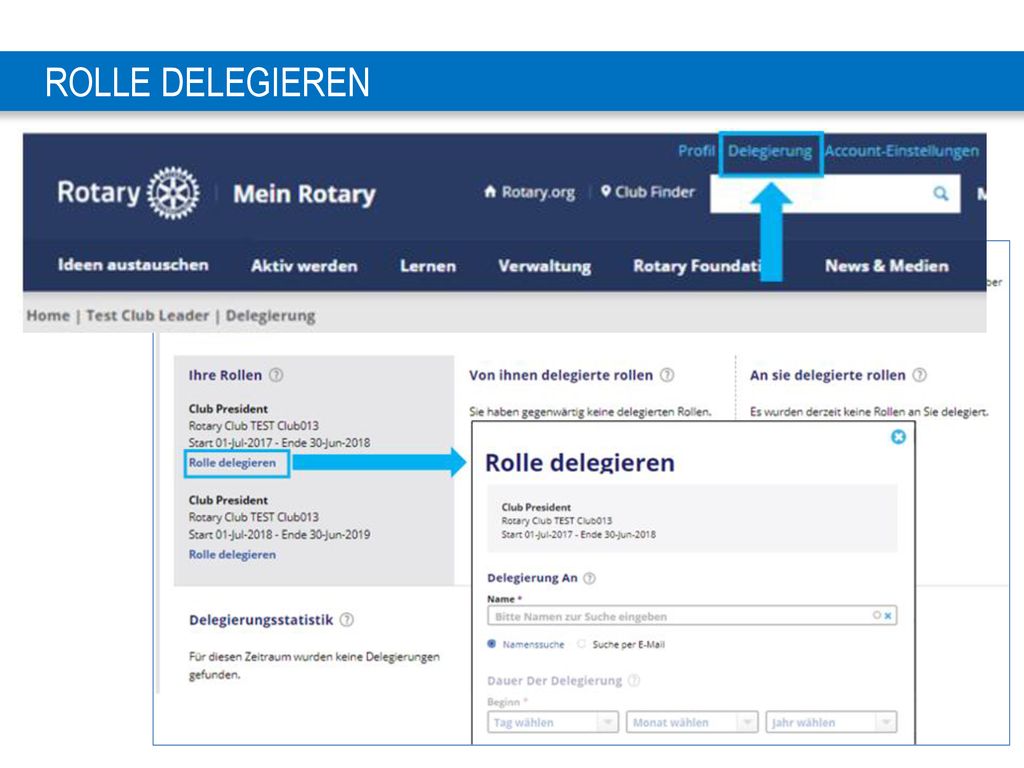This screenshot has height=768, width=1024.
Task: Click the home icon beside Rotary.org
Action: tap(490, 191)
